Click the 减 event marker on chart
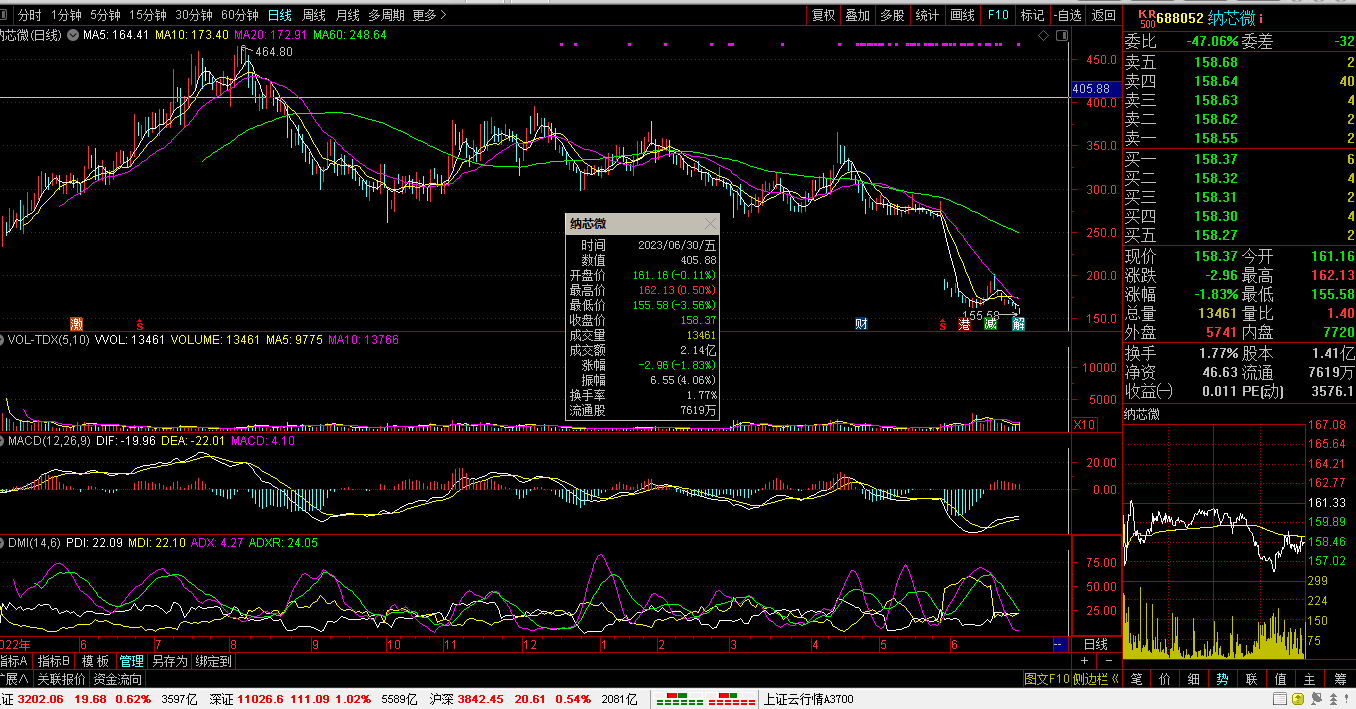 [990, 324]
